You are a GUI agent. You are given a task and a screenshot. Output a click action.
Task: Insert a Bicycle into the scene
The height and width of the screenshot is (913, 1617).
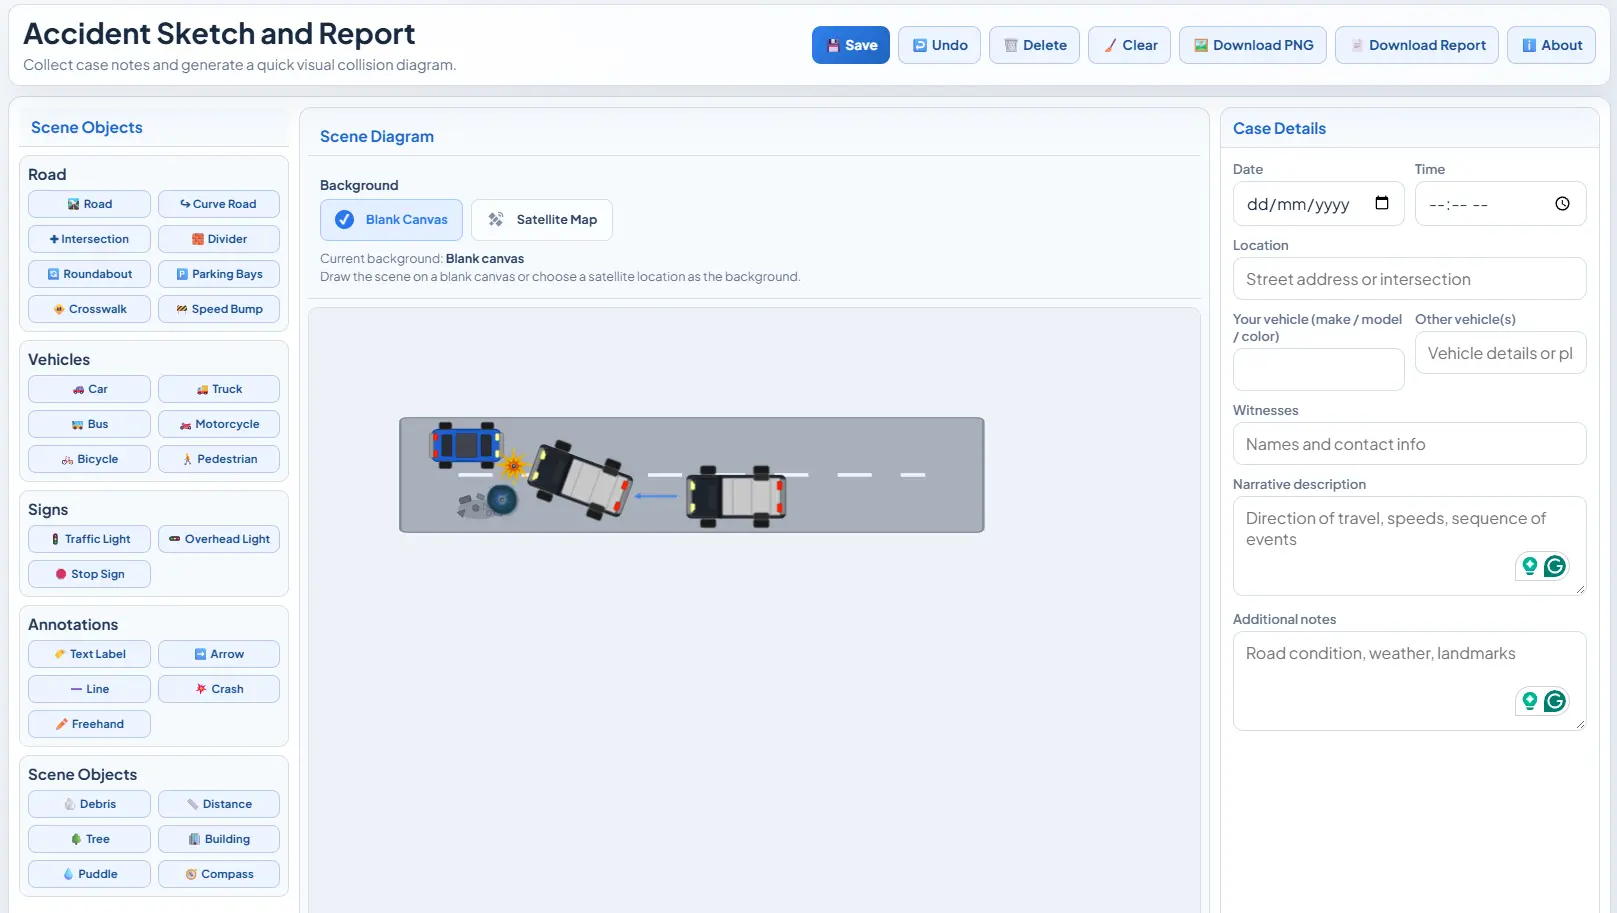tap(89, 459)
